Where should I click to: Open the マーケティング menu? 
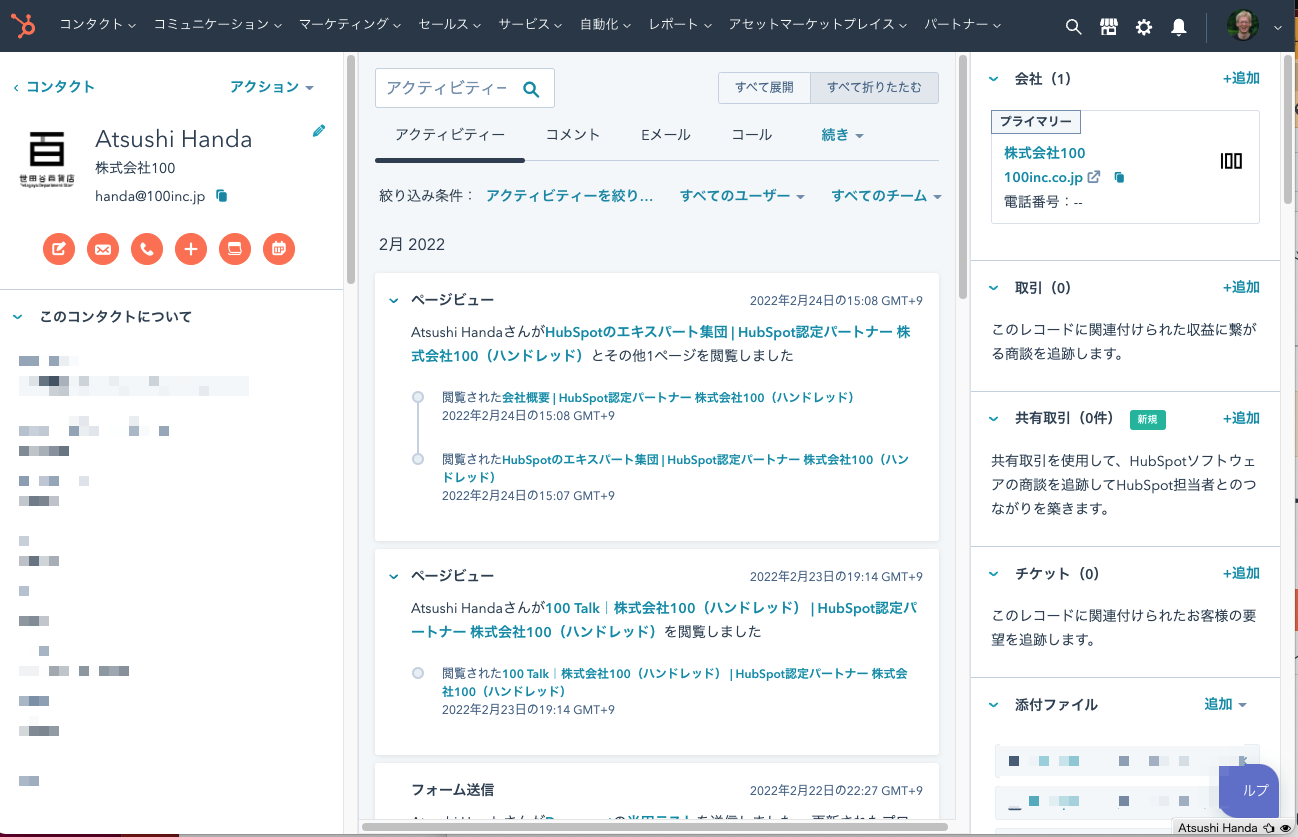[350, 24]
